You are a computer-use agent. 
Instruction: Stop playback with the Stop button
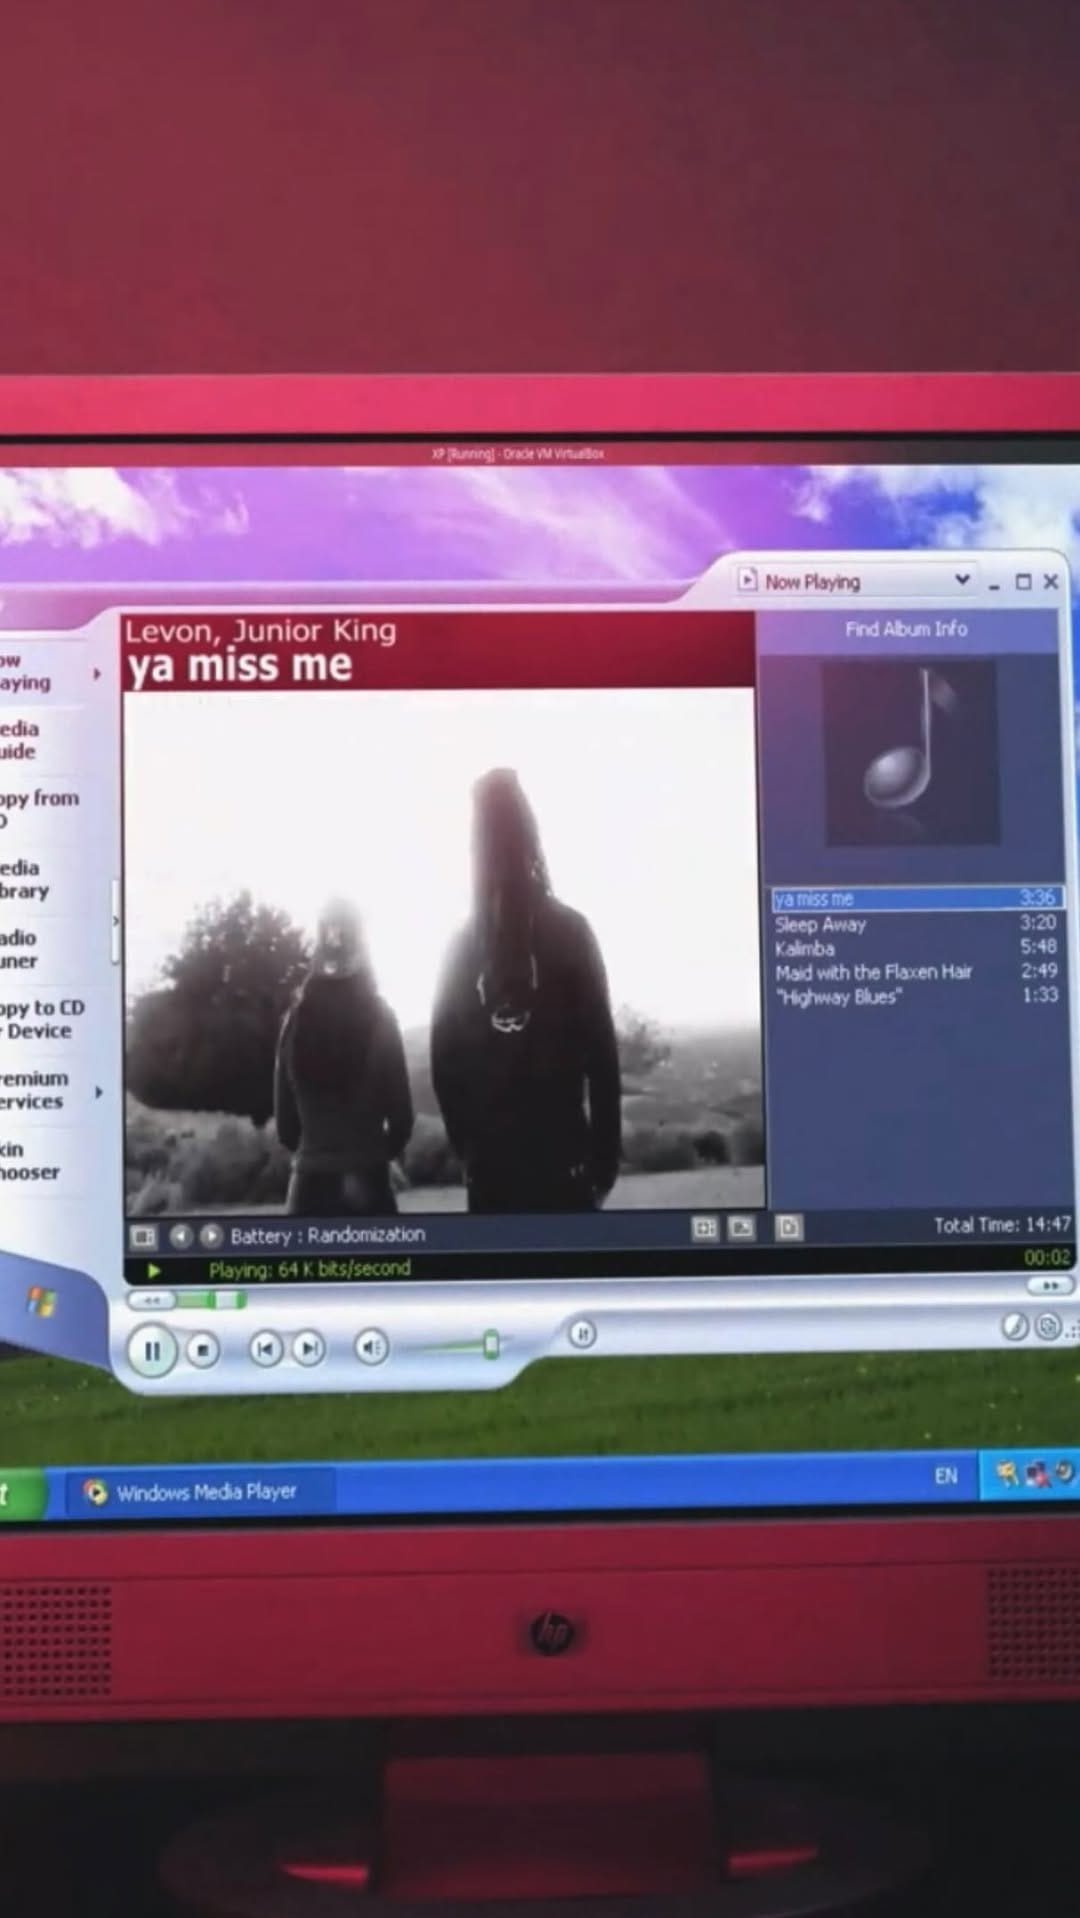(203, 1351)
